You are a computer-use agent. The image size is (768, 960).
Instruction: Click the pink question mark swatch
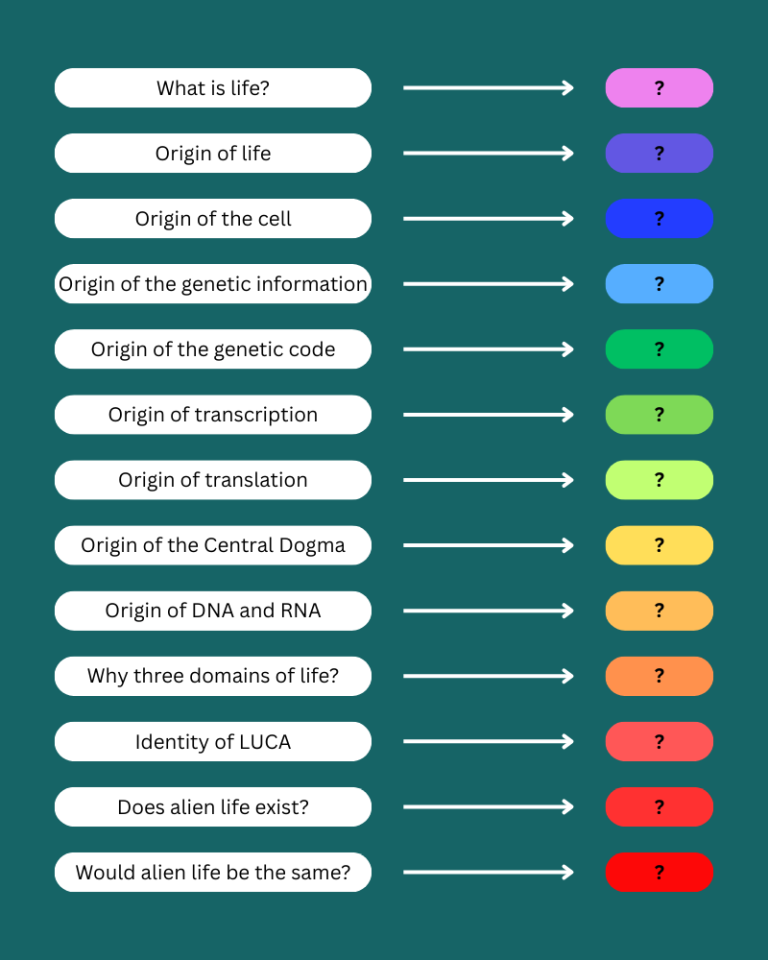click(659, 88)
